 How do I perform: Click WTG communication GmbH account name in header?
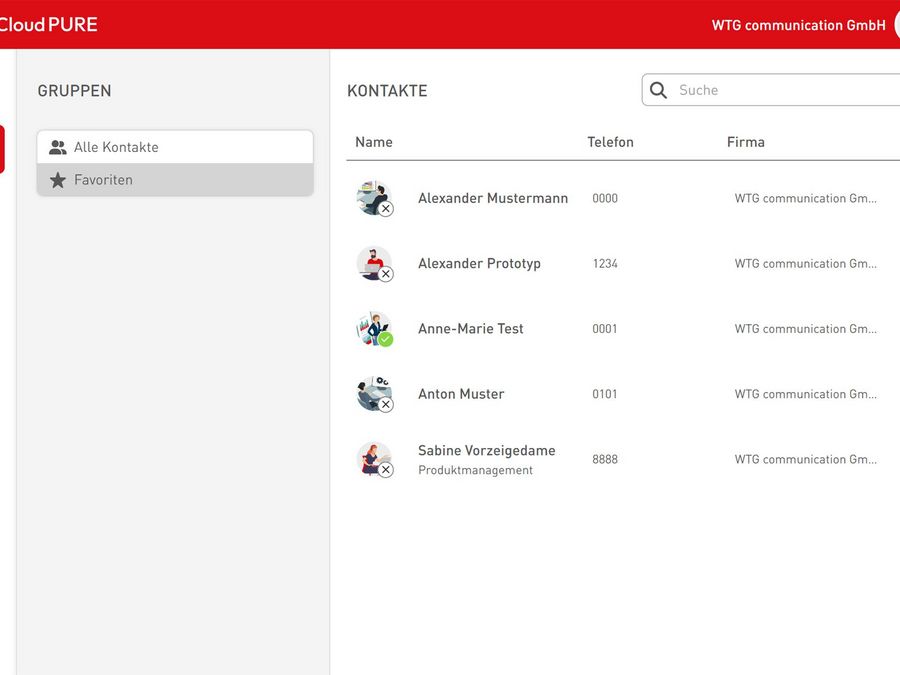[798, 25]
